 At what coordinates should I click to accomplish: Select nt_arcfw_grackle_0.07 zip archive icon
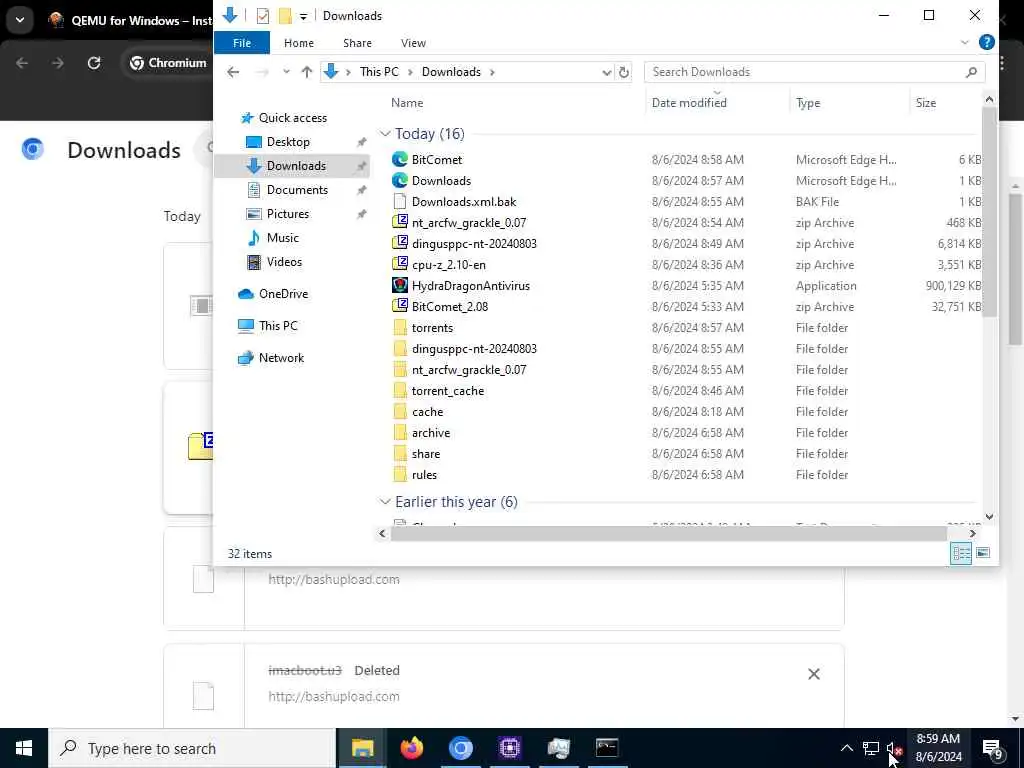click(400, 222)
